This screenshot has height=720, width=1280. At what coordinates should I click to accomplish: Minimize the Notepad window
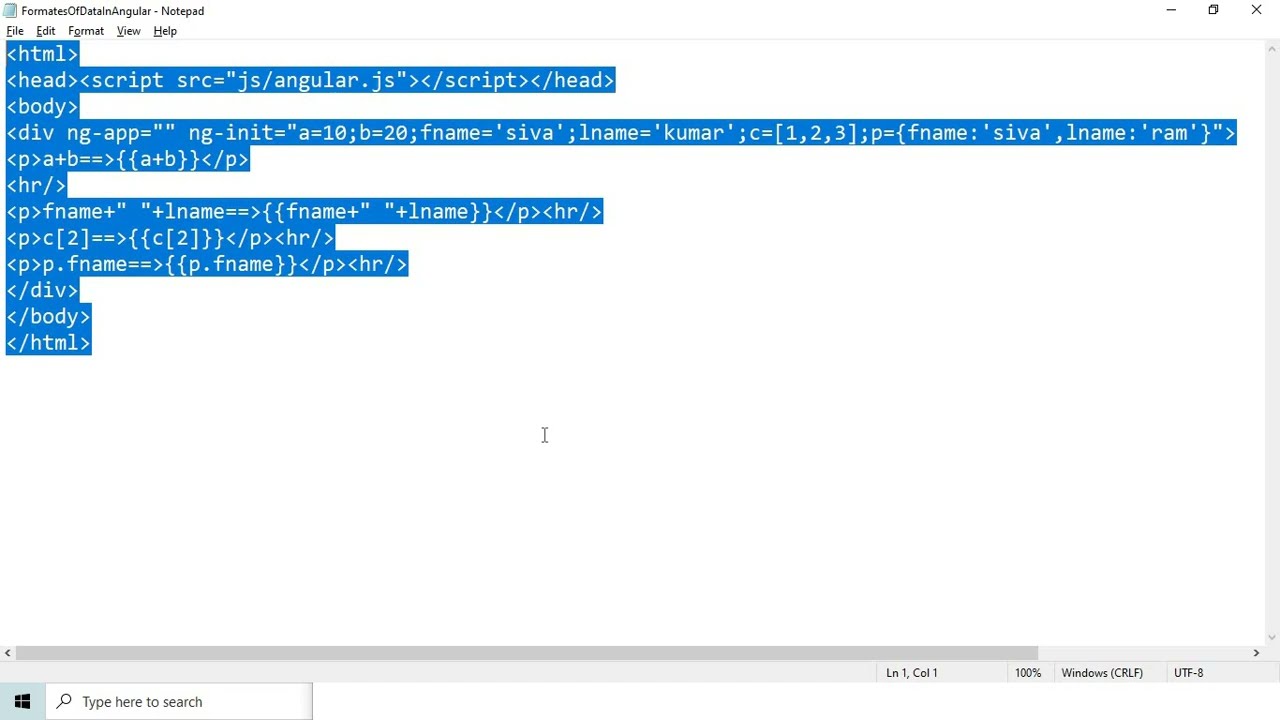tap(1171, 10)
